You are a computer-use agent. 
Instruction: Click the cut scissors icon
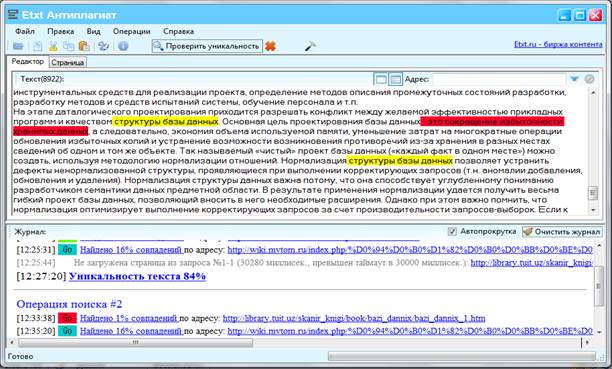tap(53, 46)
